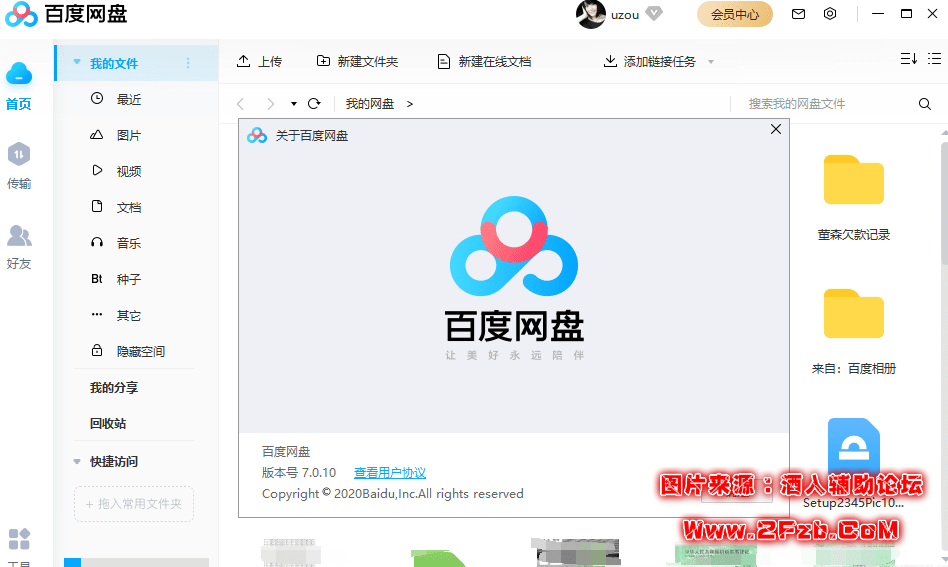
Task: Select 我的文件 in sidebar
Action: [137, 63]
